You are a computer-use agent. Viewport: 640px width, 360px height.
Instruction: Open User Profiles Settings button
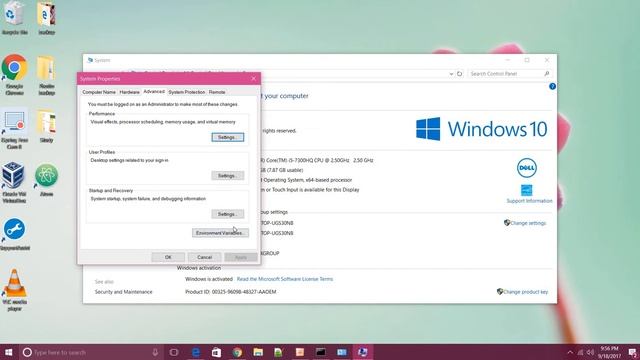coord(228,176)
